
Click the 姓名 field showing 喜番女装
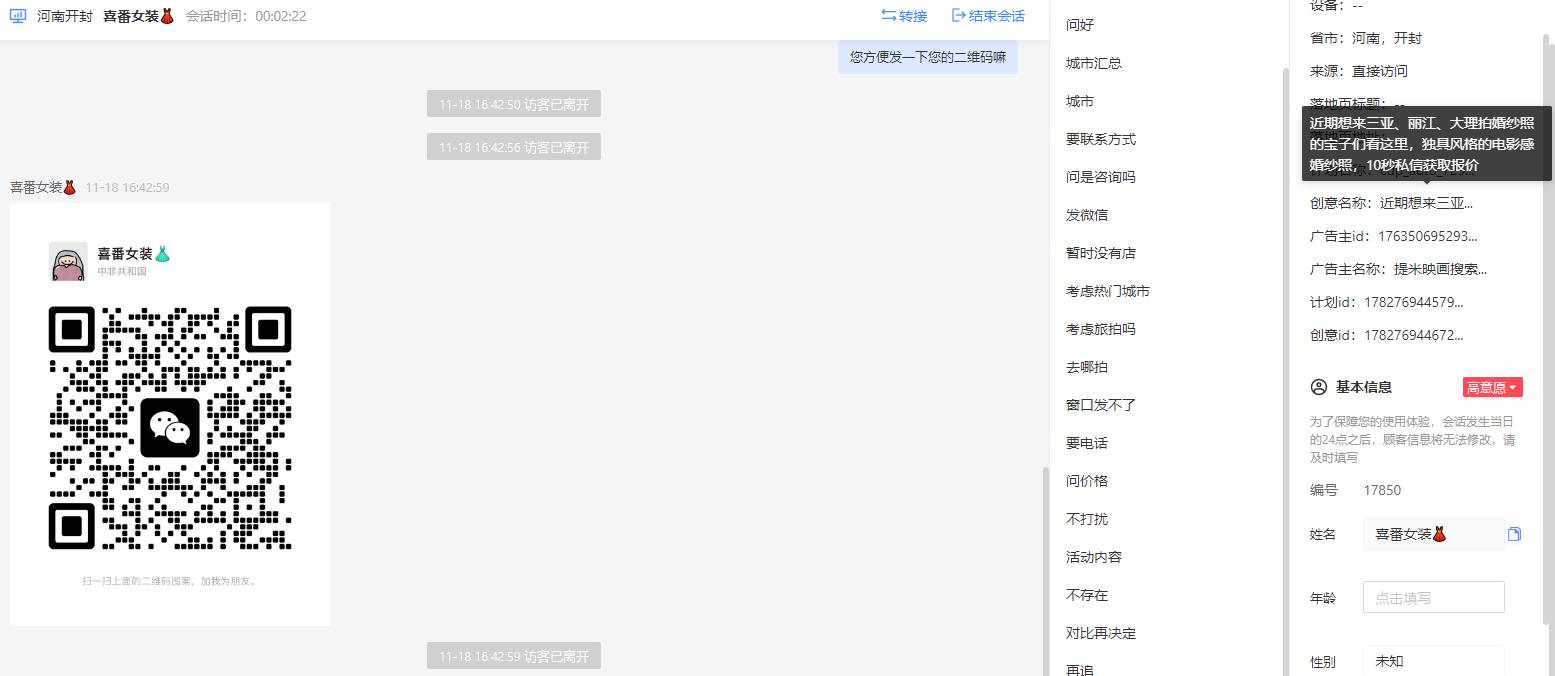(x=1433, y=534)
